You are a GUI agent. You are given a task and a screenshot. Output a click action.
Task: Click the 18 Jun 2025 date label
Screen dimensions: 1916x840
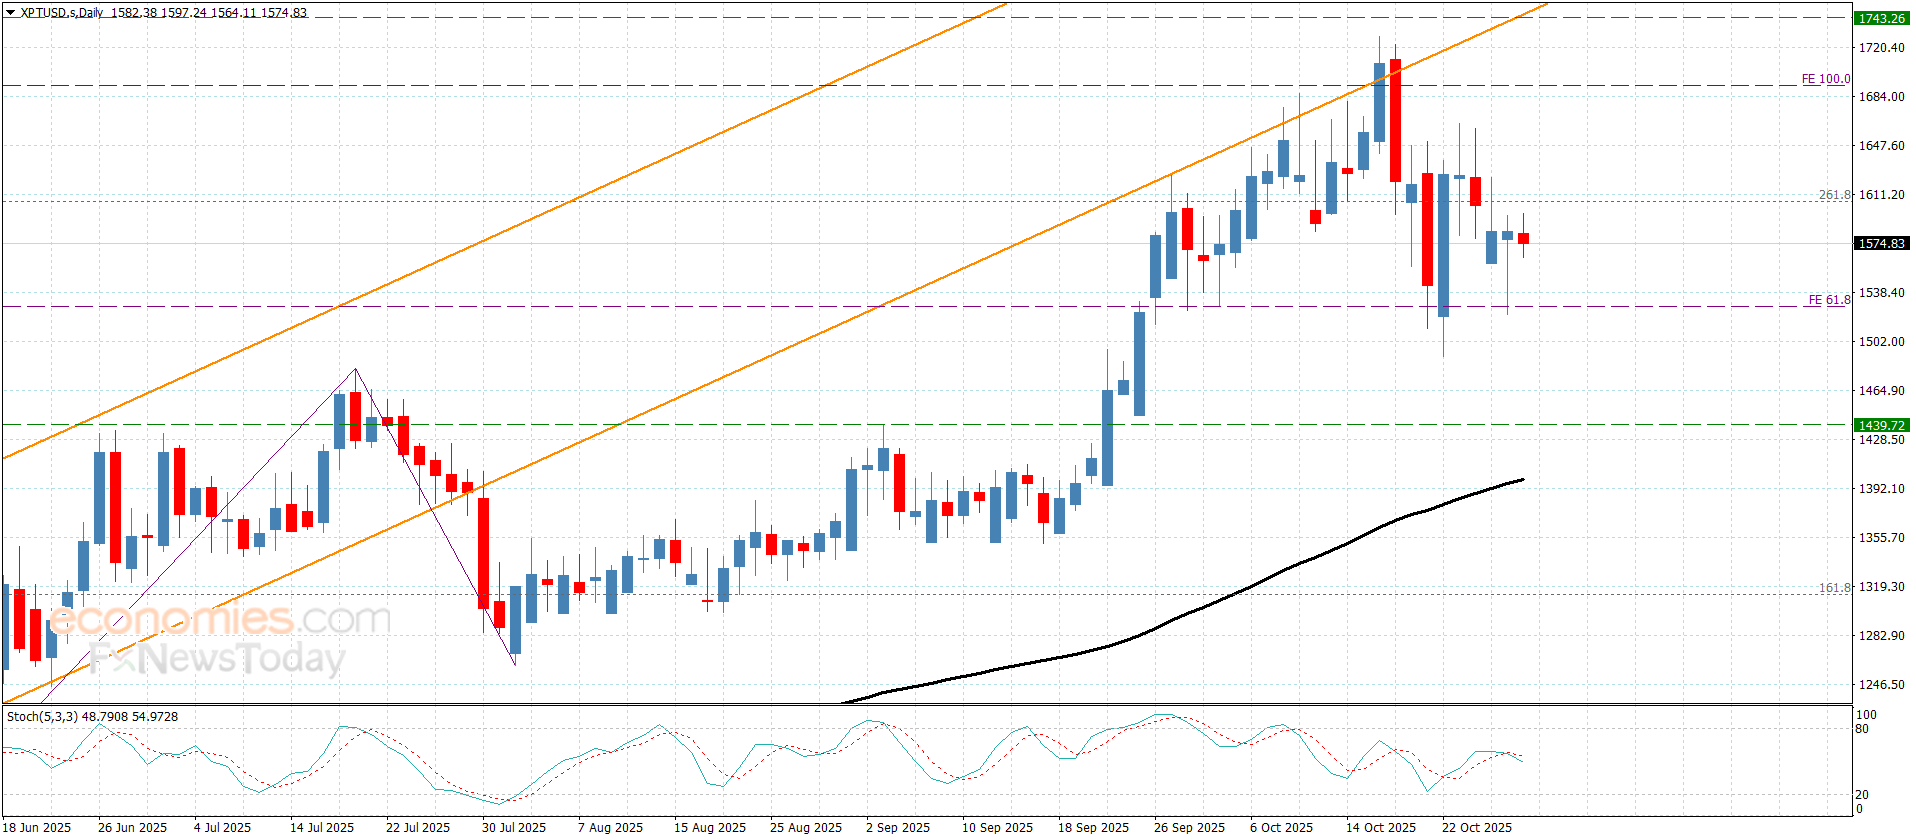(37, 827)
